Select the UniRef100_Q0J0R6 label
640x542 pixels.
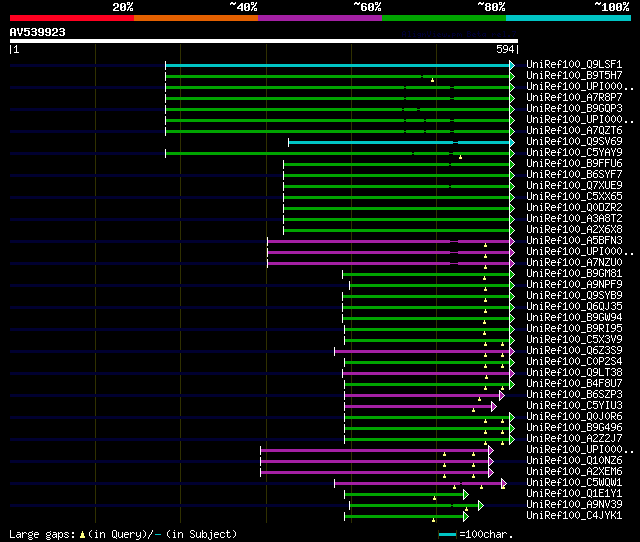tap(574, 417)
